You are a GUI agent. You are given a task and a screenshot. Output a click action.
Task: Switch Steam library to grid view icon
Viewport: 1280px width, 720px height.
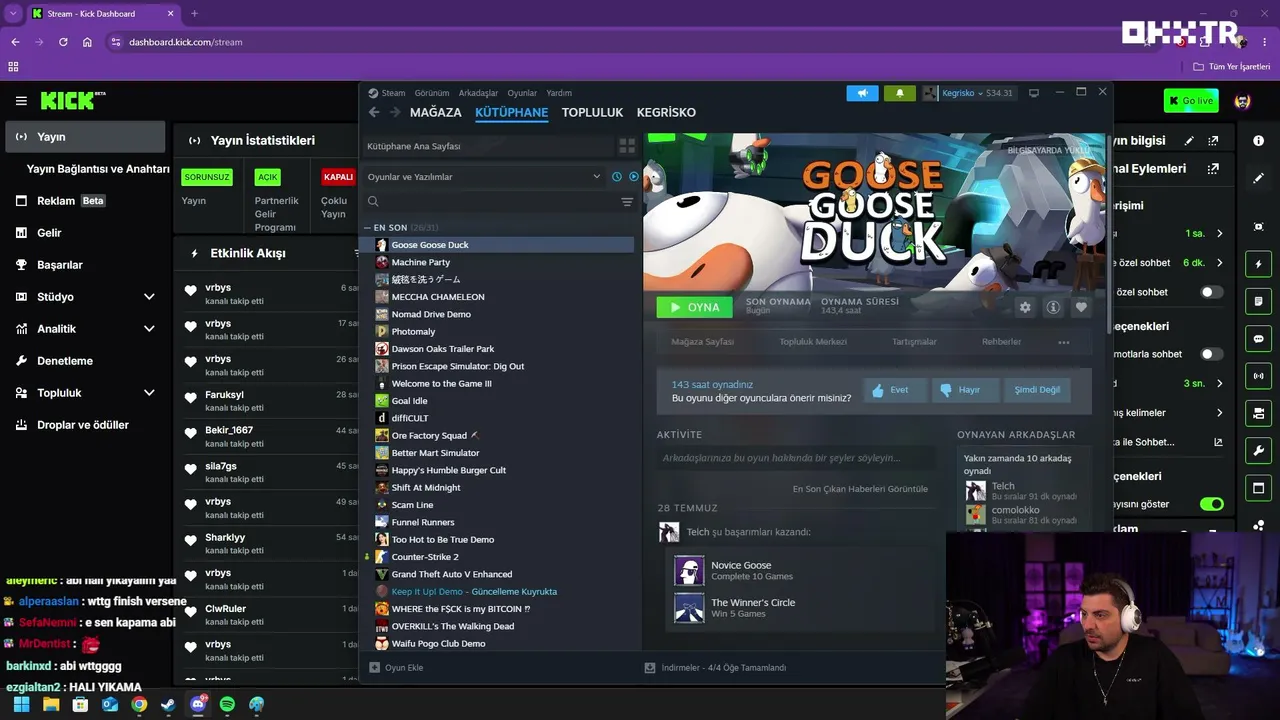click(627, 146)
